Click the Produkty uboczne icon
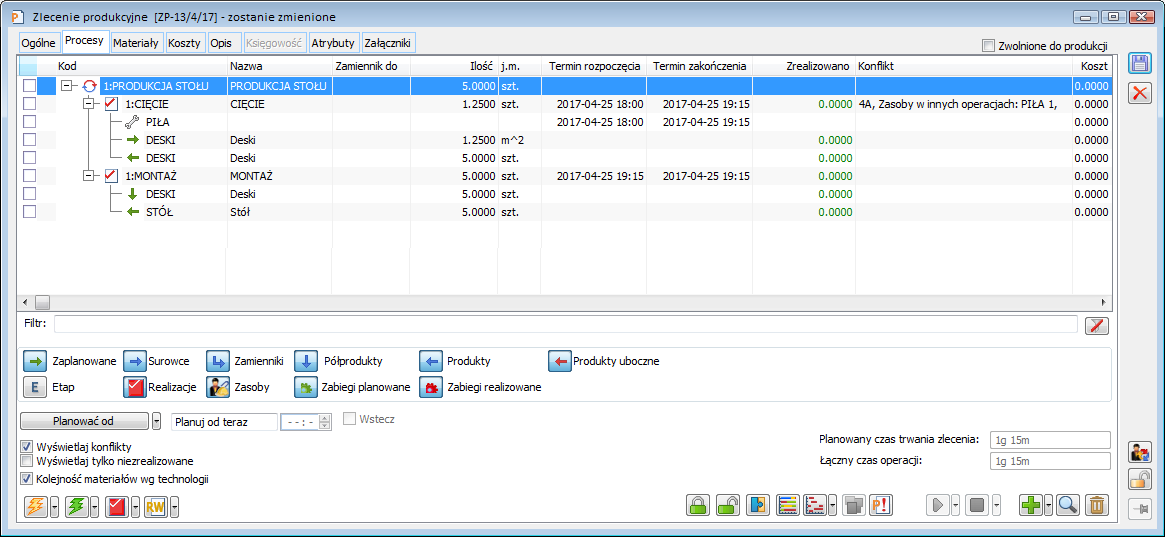1168x538 pixels. (558, 361)
